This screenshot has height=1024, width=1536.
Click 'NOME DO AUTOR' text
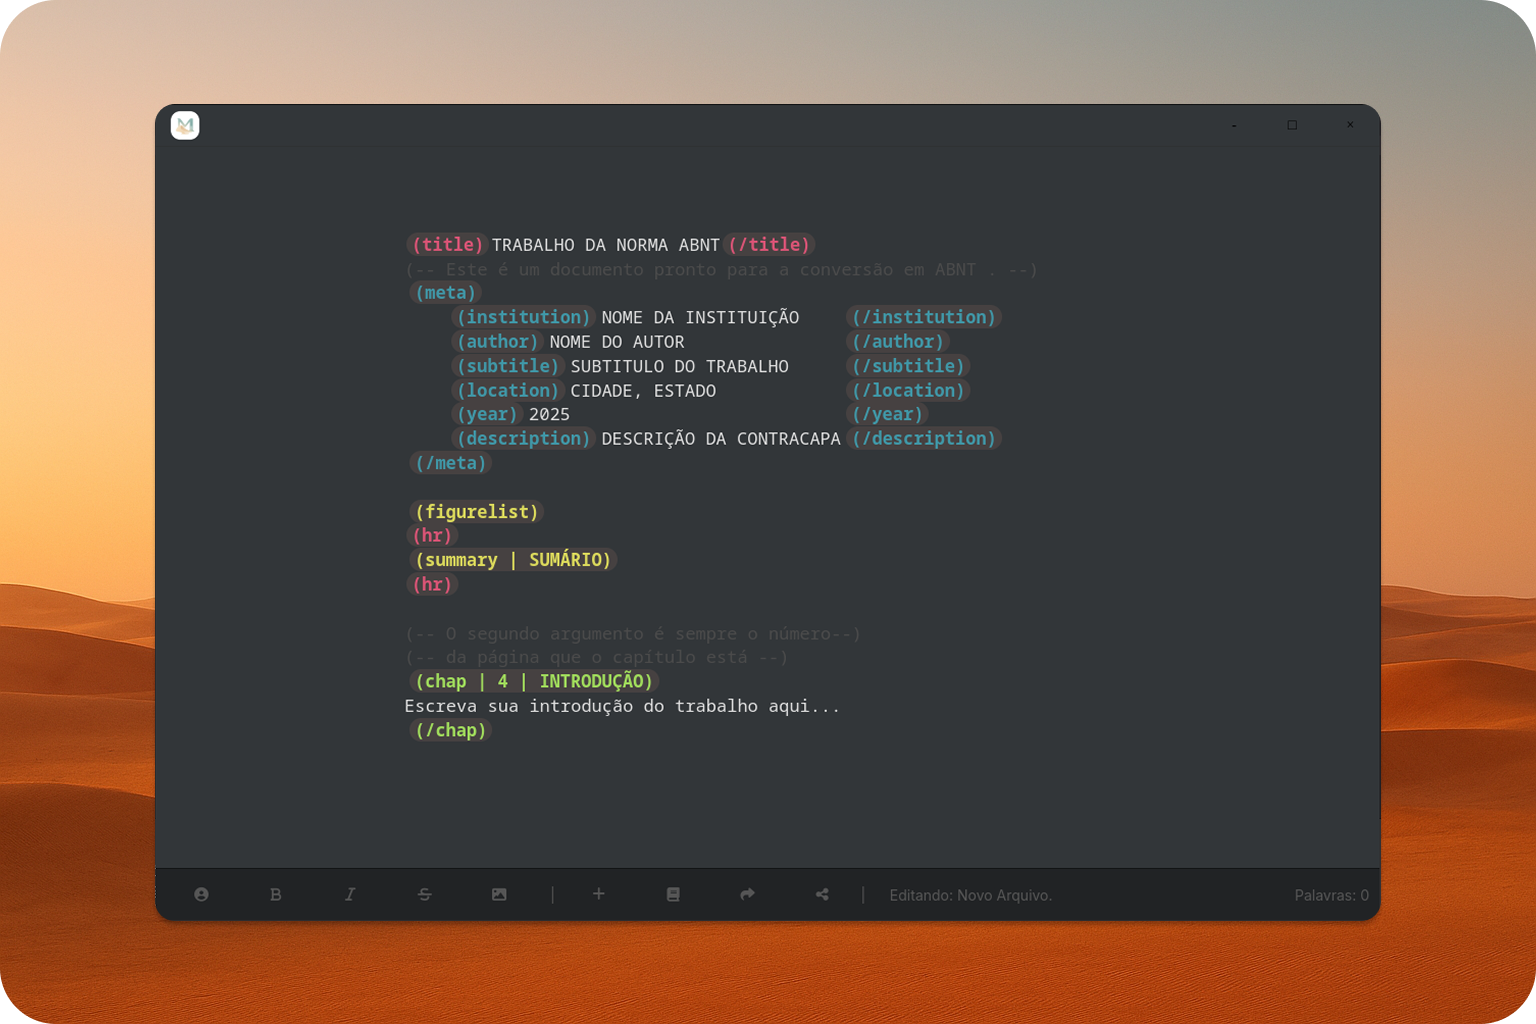pos(617,342)
